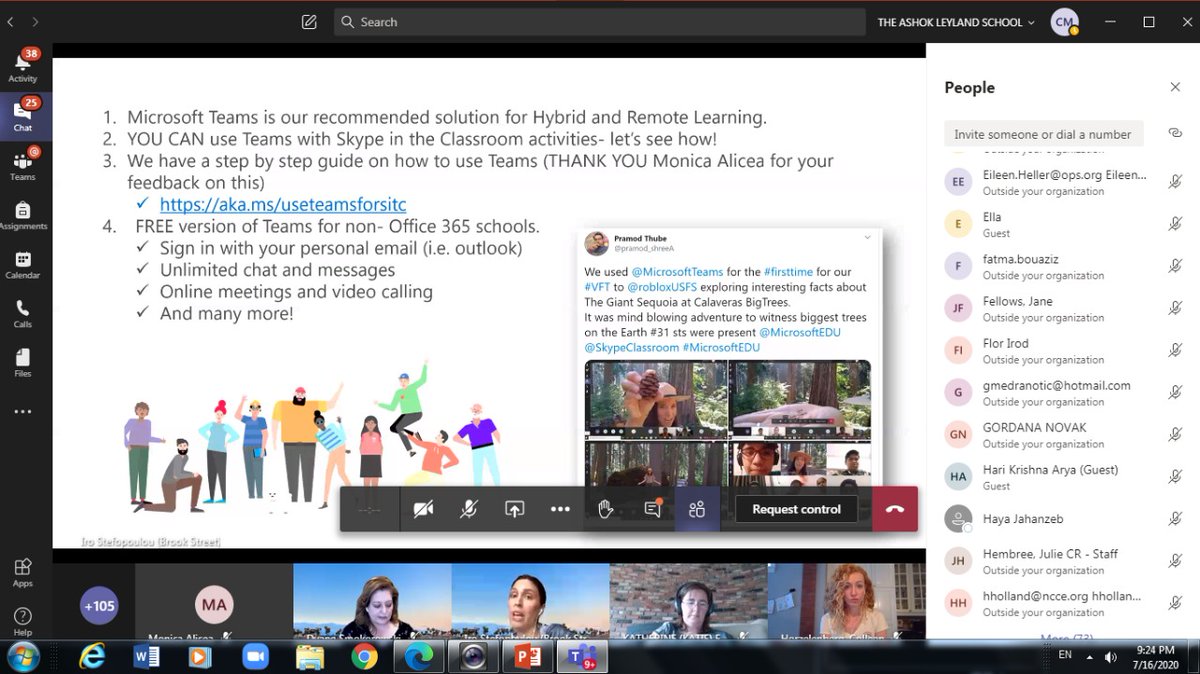Turn the camera on in meeting controls

pos(423,509)
